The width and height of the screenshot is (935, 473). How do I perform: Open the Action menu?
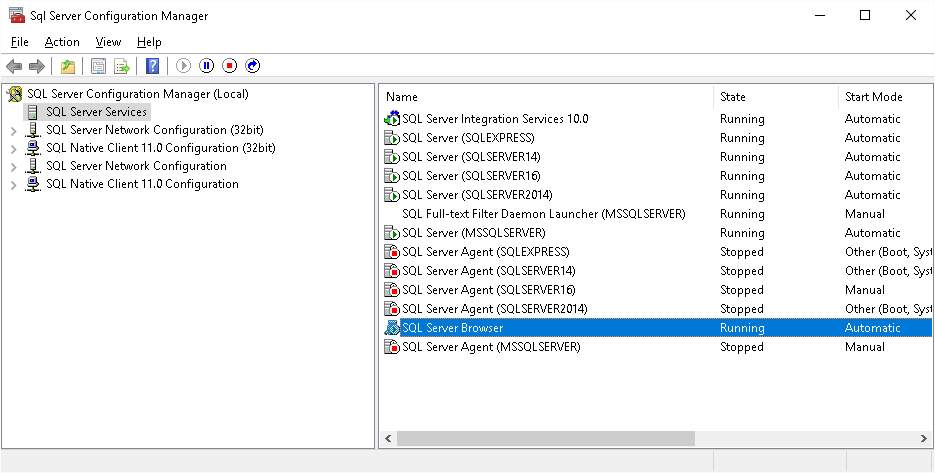click(x=62, y=42)
